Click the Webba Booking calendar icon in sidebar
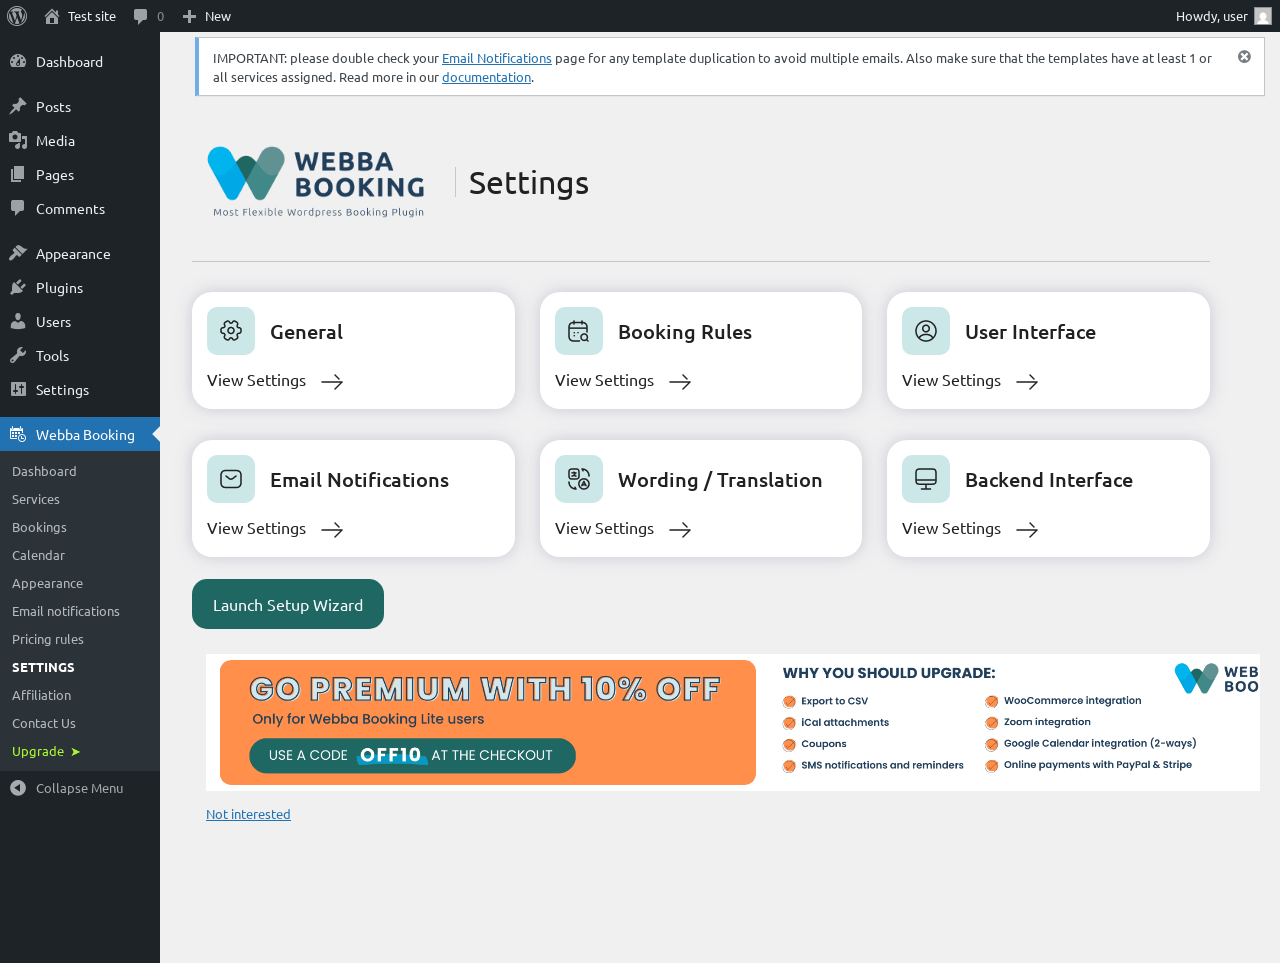The image size is (1280, 963). click(18, 434)
